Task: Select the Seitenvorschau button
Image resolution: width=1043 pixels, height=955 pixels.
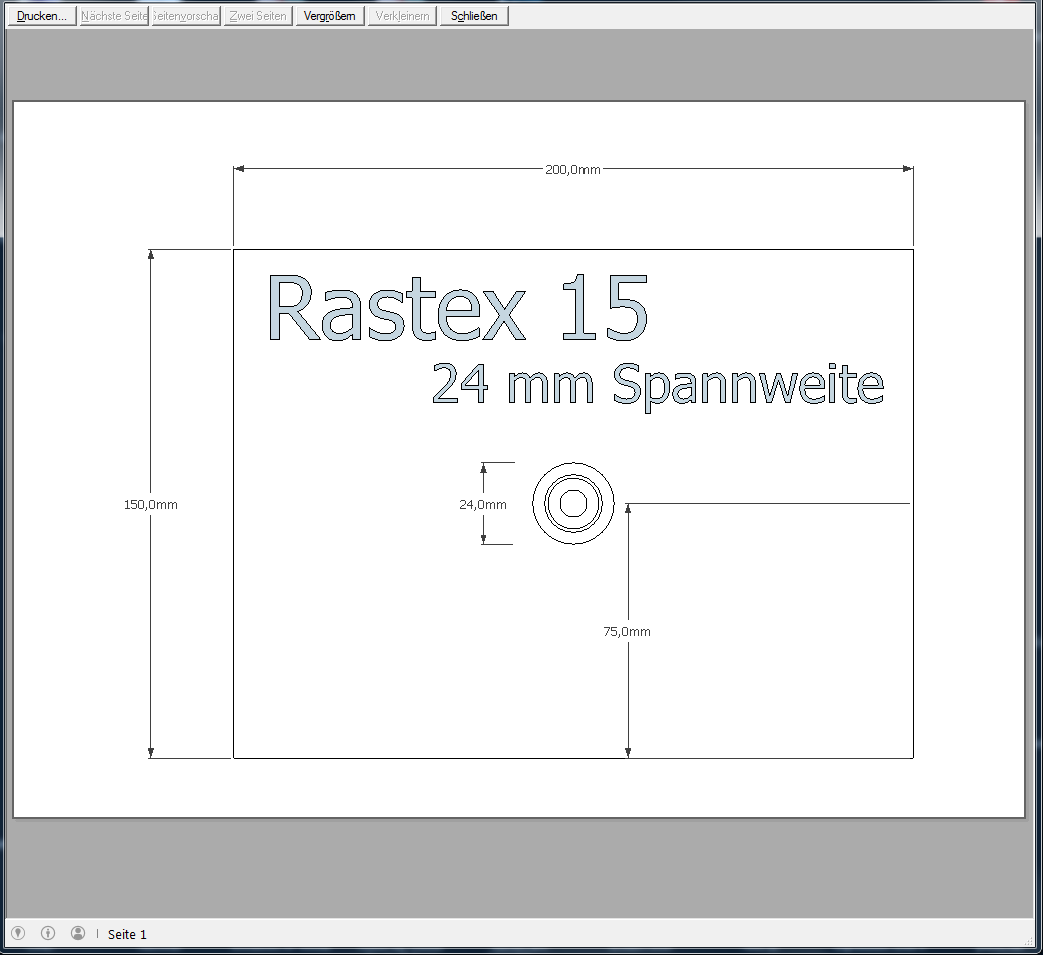Action: coord(185,16)
